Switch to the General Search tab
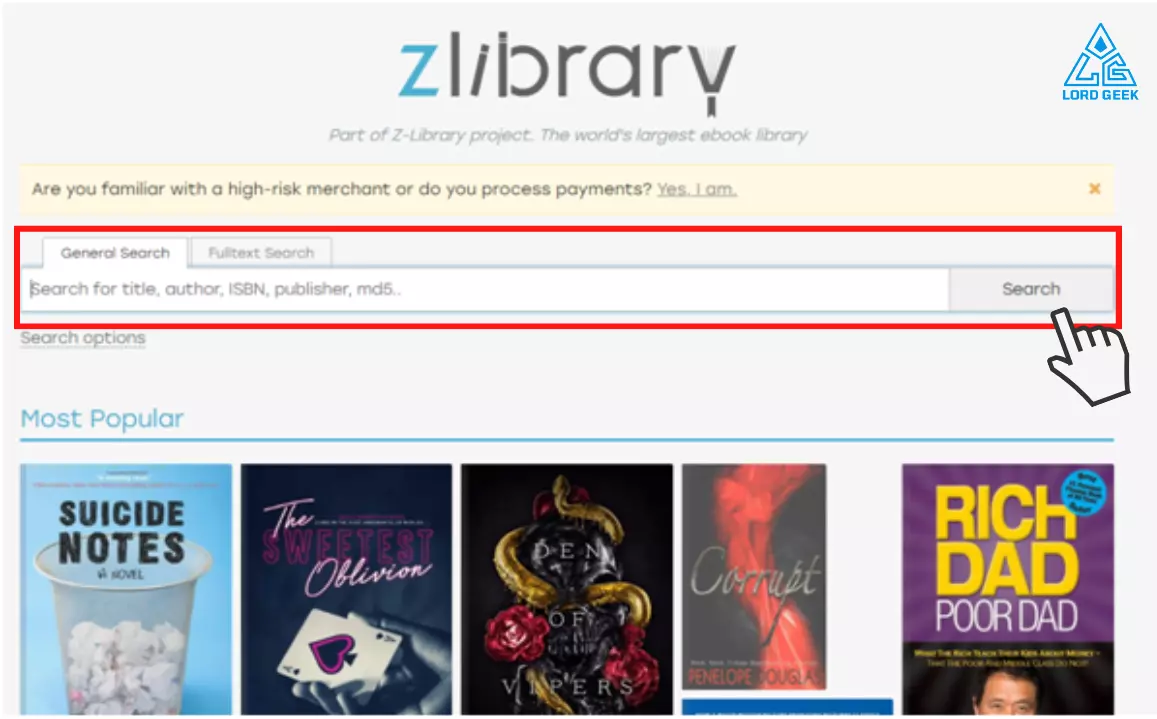 tap(115, 252)
